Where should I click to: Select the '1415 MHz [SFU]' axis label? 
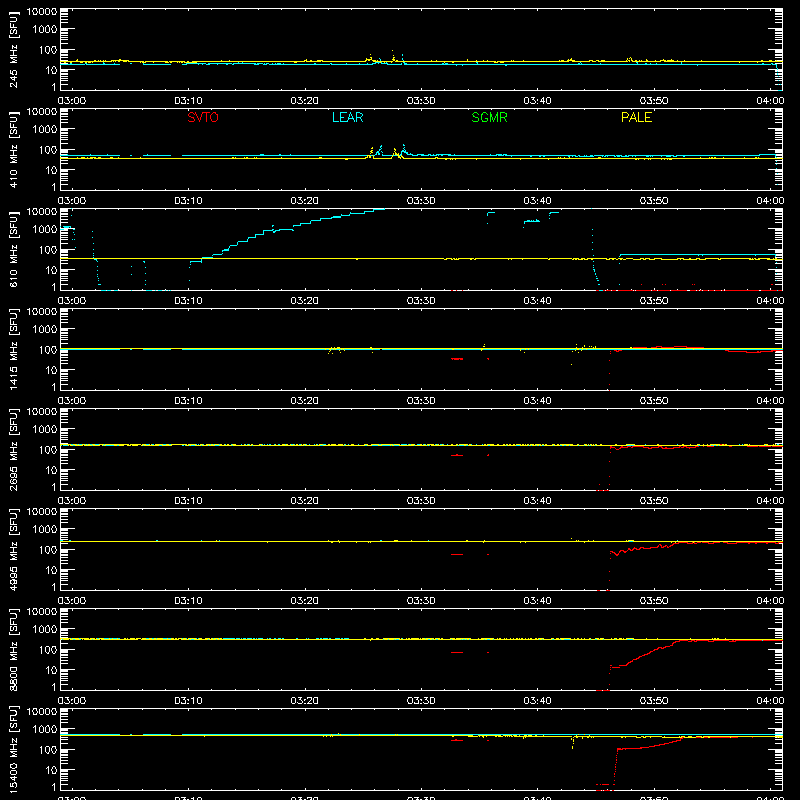coord(14,350)
